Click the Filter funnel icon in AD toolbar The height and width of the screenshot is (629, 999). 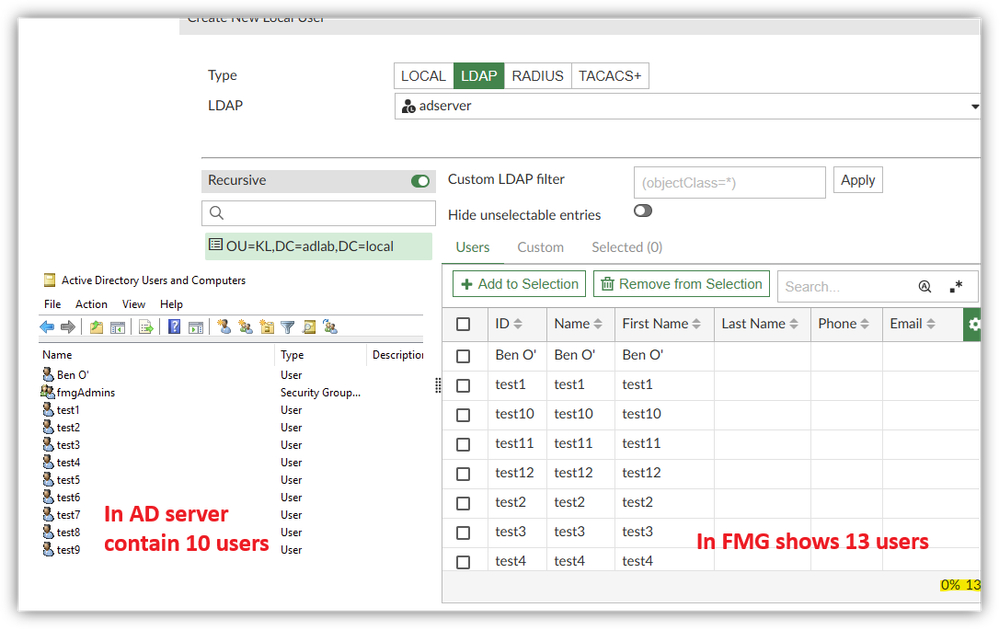coord(288,327)
